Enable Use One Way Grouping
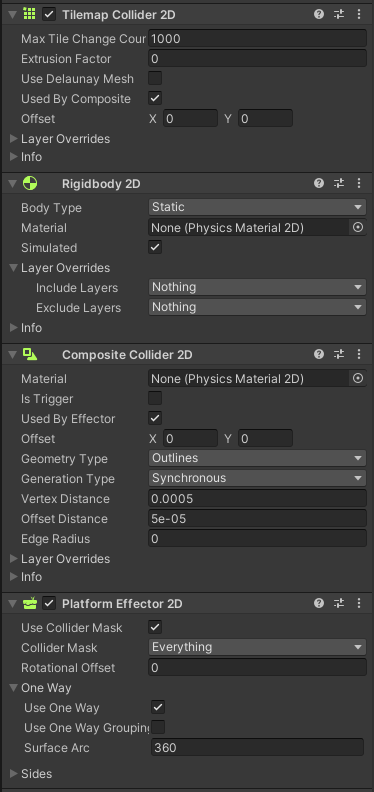The width and height of the screenshot is (374, 792). (x=158, y=727)
